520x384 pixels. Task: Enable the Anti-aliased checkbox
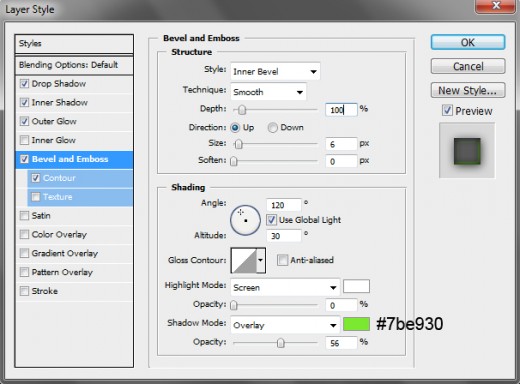click(x=282, y=260)
